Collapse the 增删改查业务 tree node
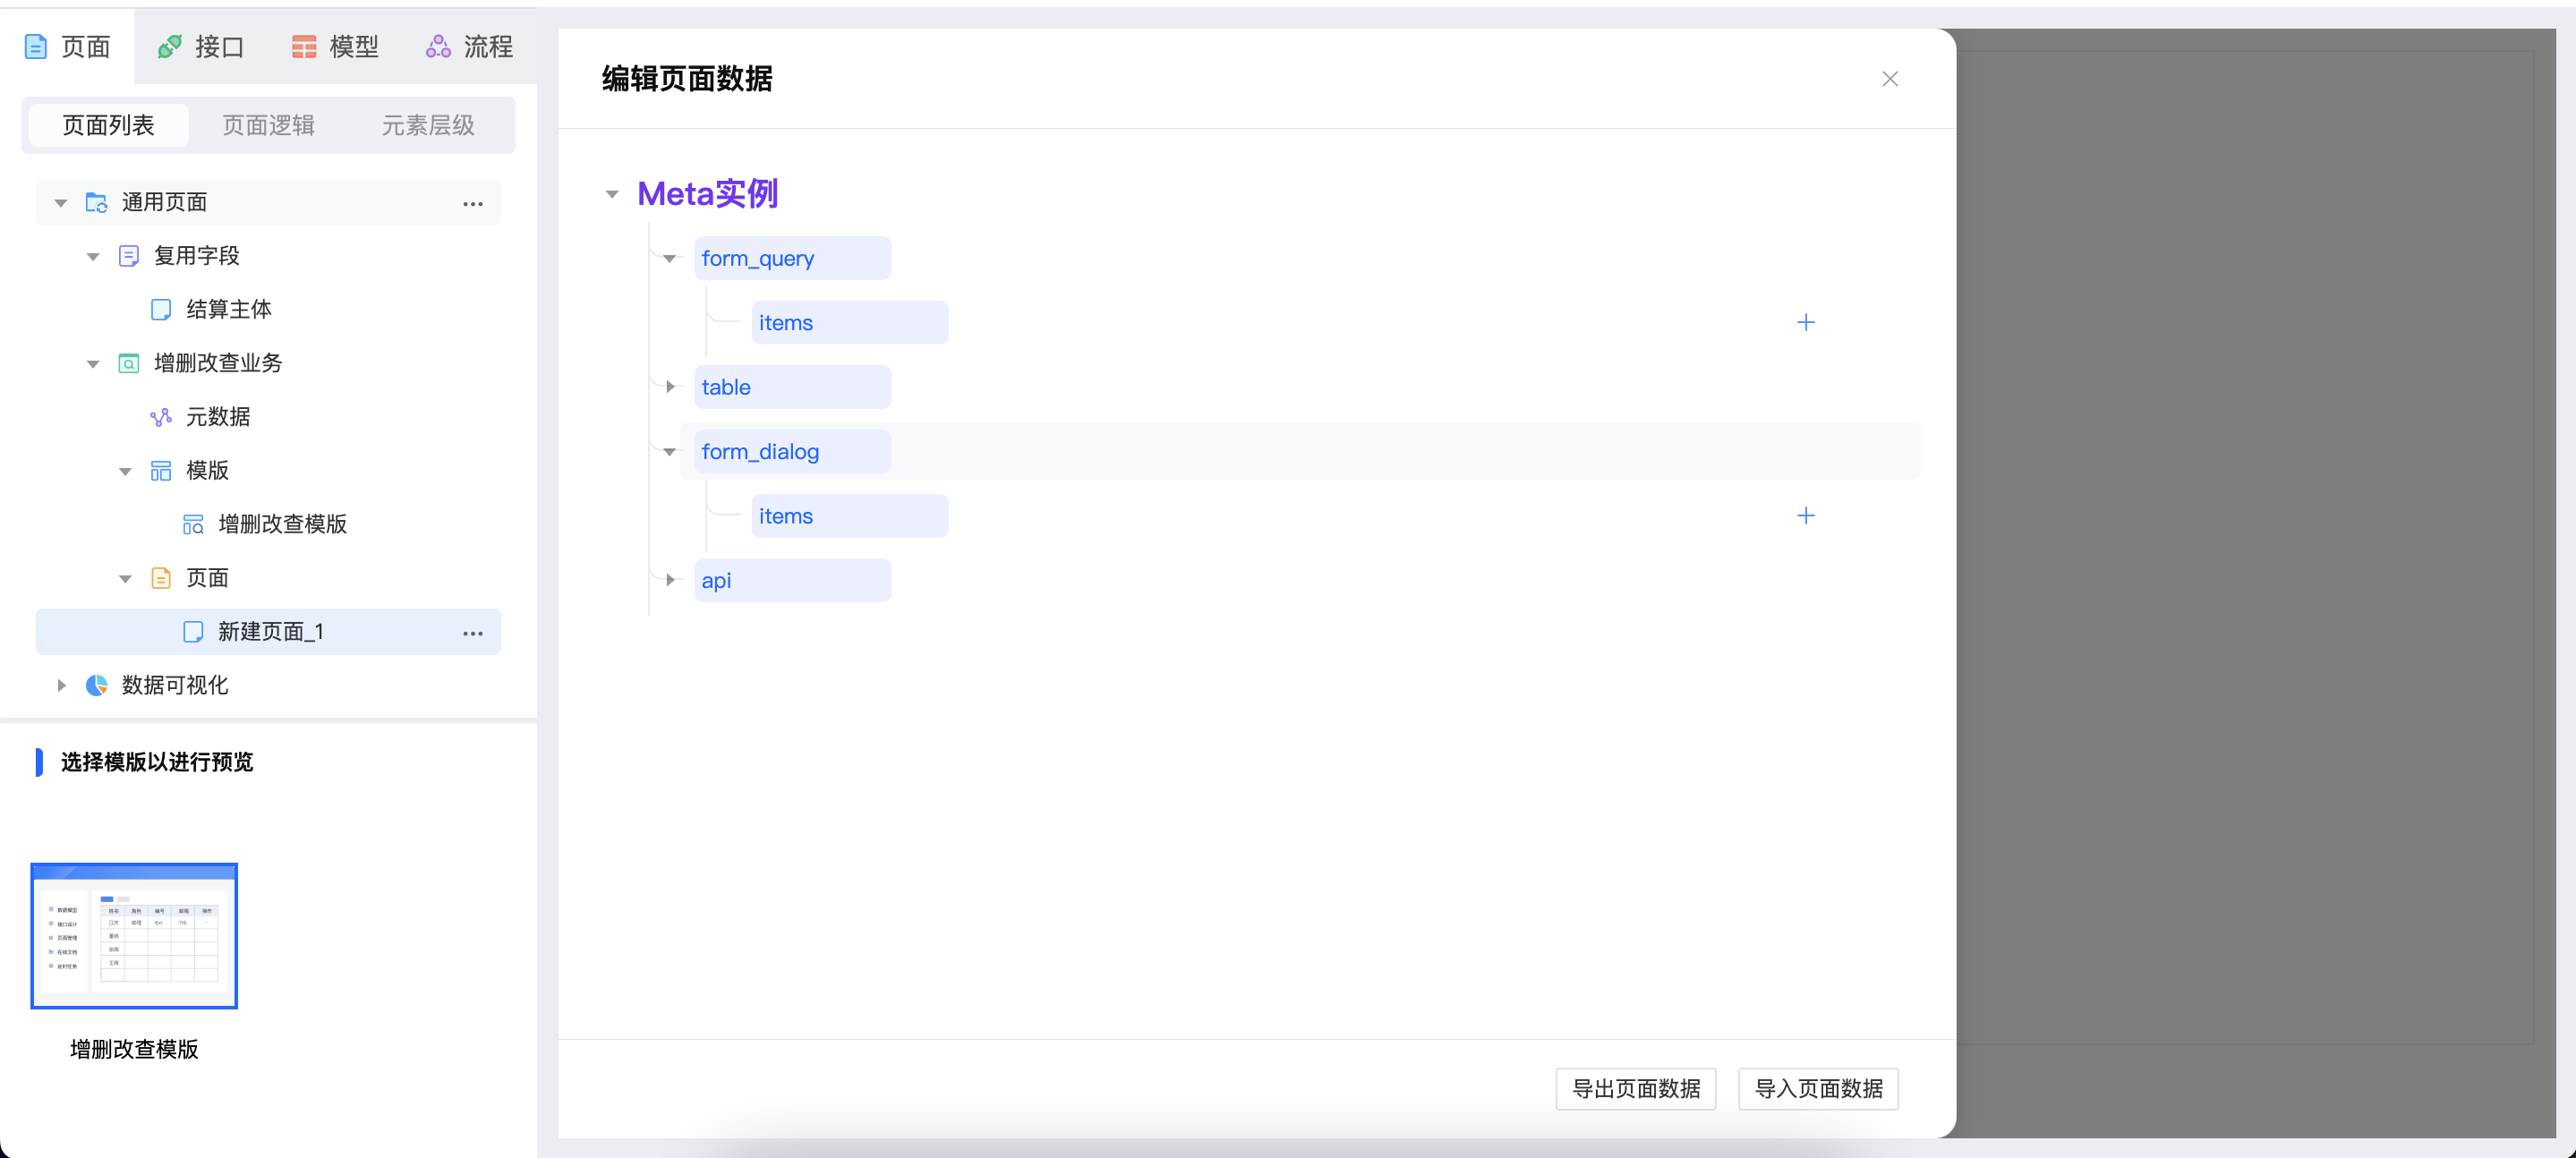 (93, 365)
